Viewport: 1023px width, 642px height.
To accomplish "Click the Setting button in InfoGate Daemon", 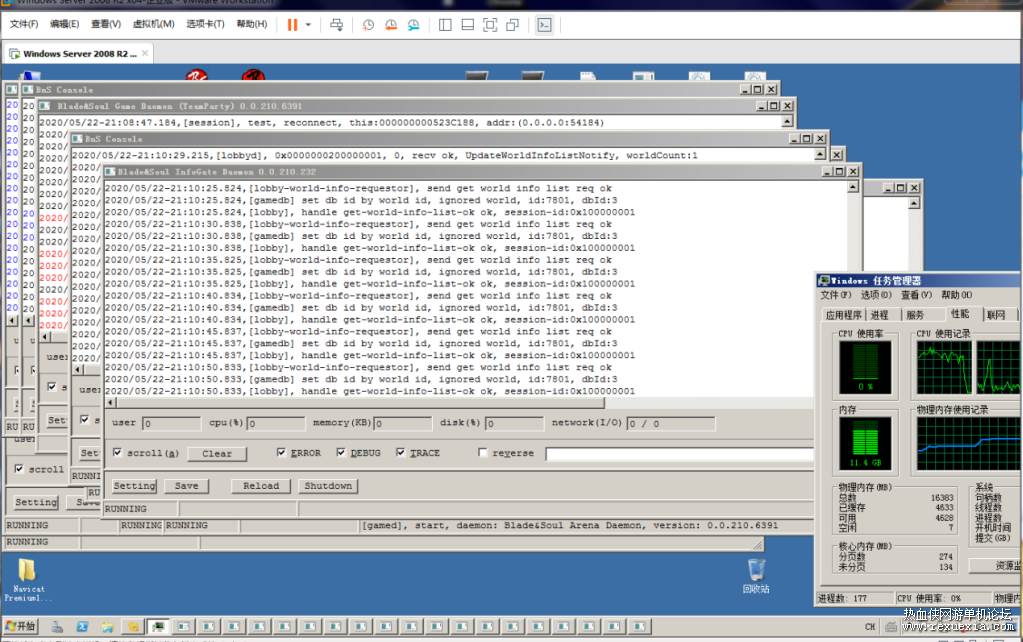I will 134,486.
